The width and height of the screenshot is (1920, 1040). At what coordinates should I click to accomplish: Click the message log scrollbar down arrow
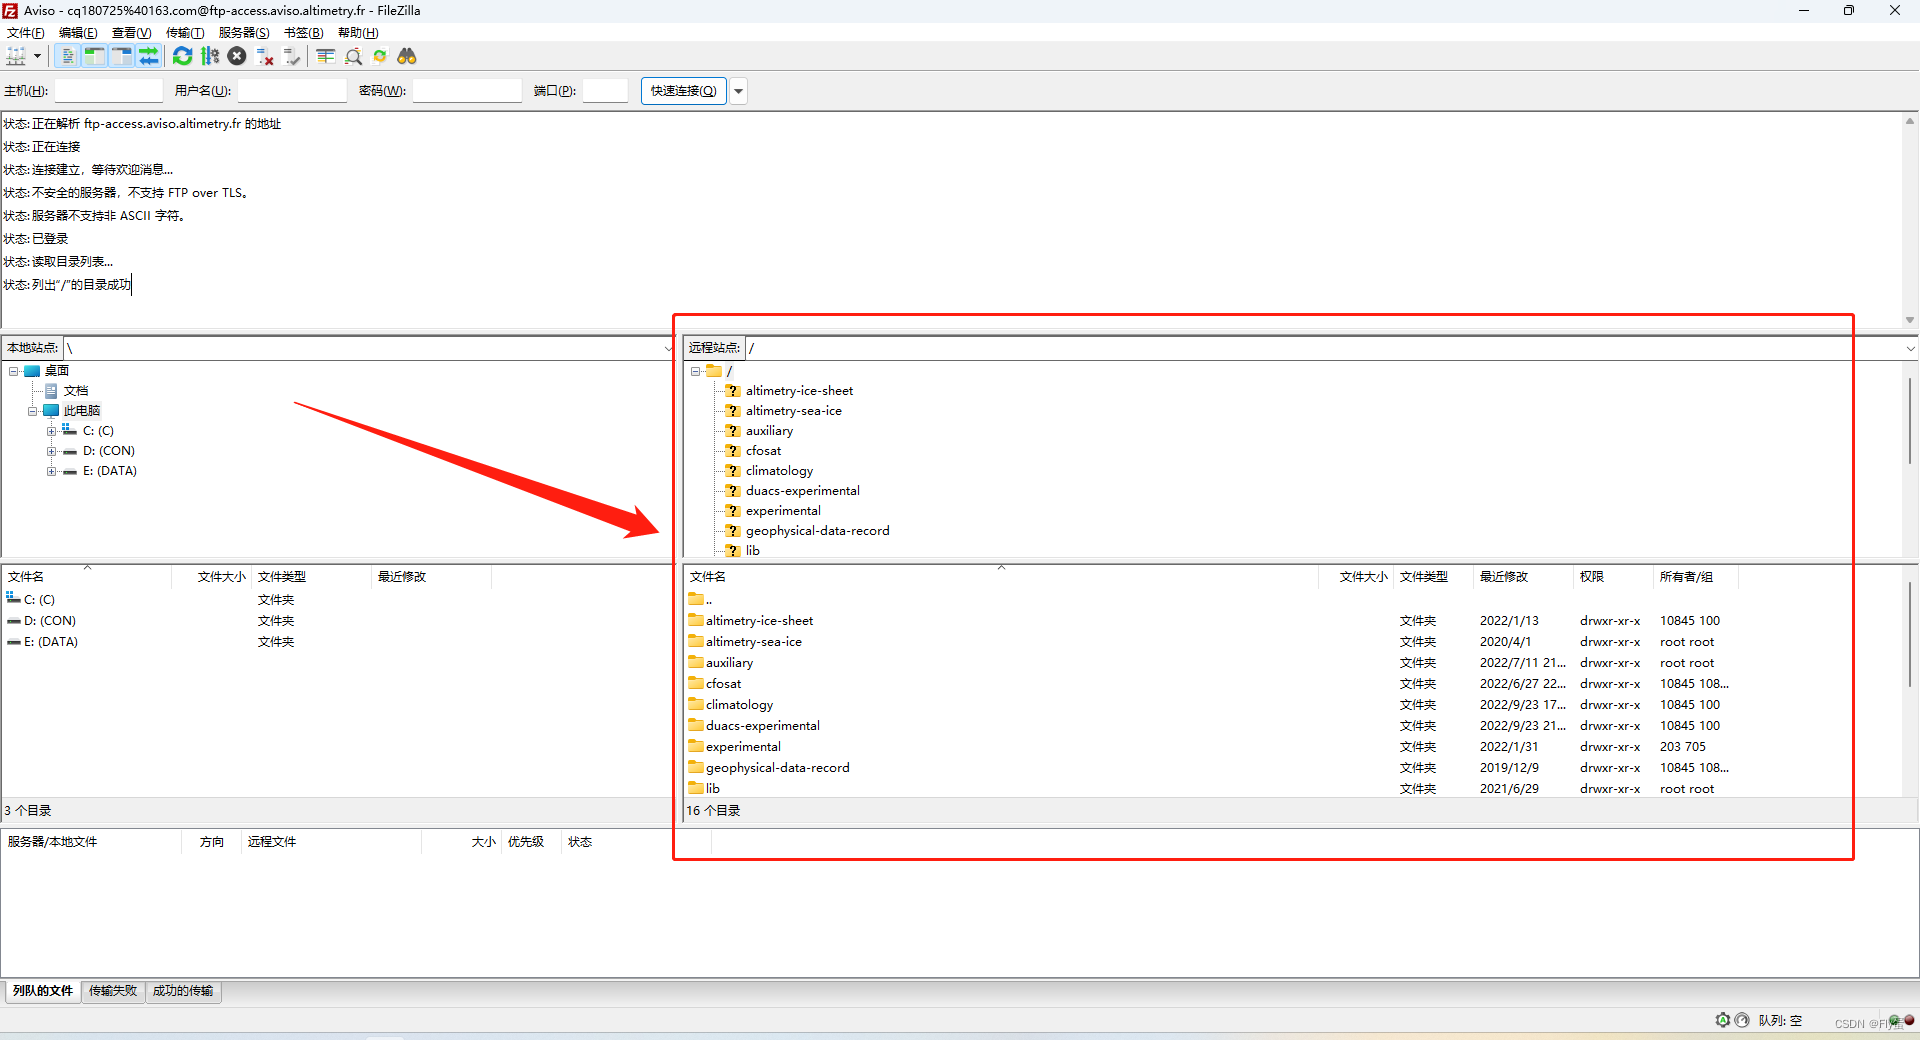[x=1910, y=320]
